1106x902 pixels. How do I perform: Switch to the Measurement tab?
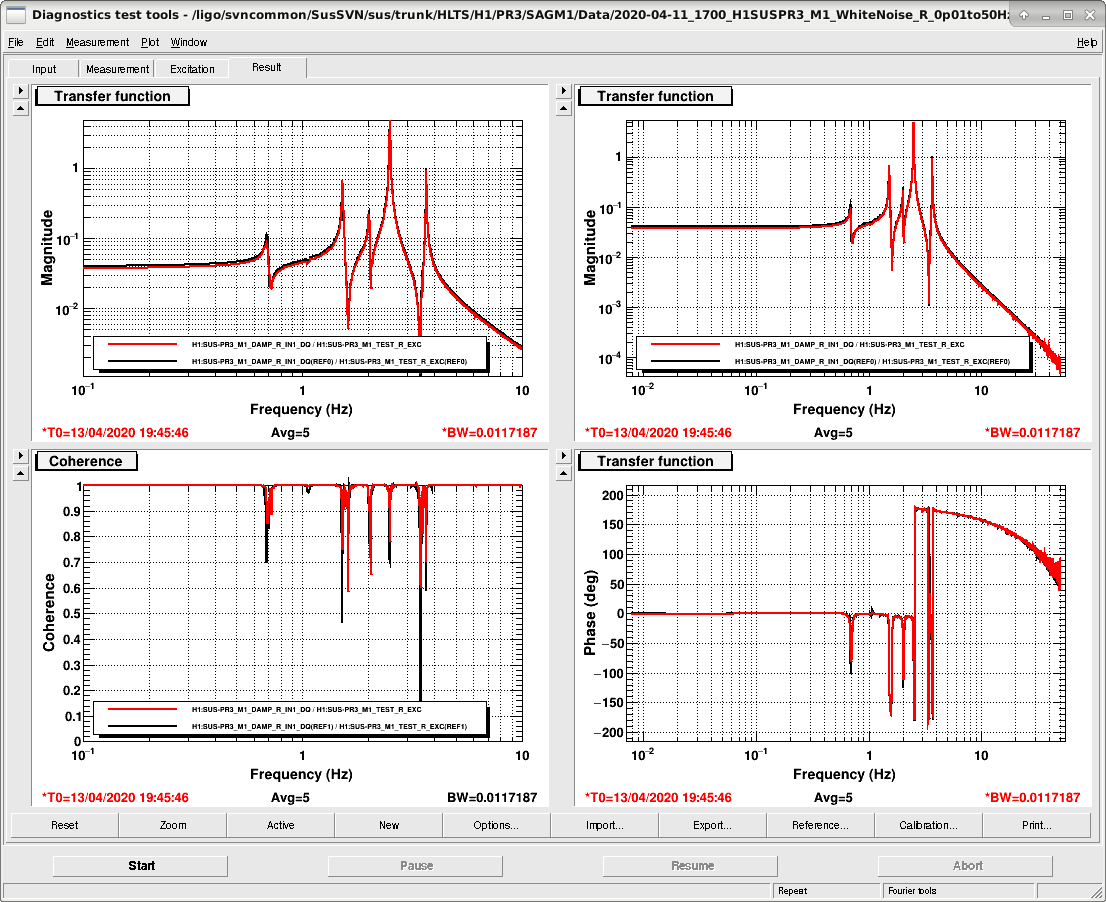(x=117, y=69)
